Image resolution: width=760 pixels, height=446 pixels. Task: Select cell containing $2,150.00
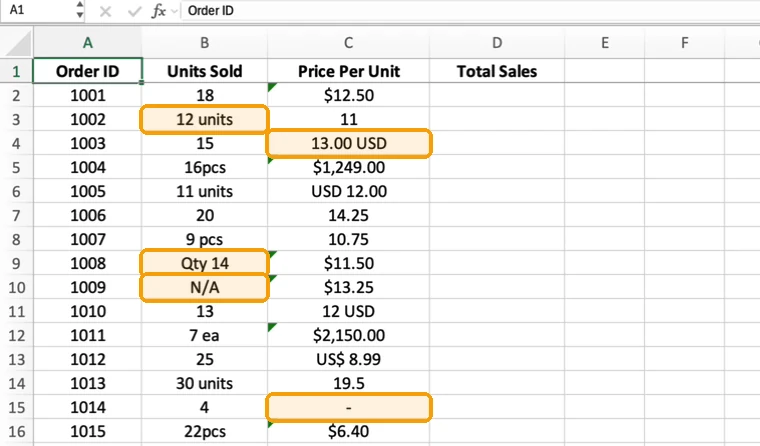[x=348, y=335]
